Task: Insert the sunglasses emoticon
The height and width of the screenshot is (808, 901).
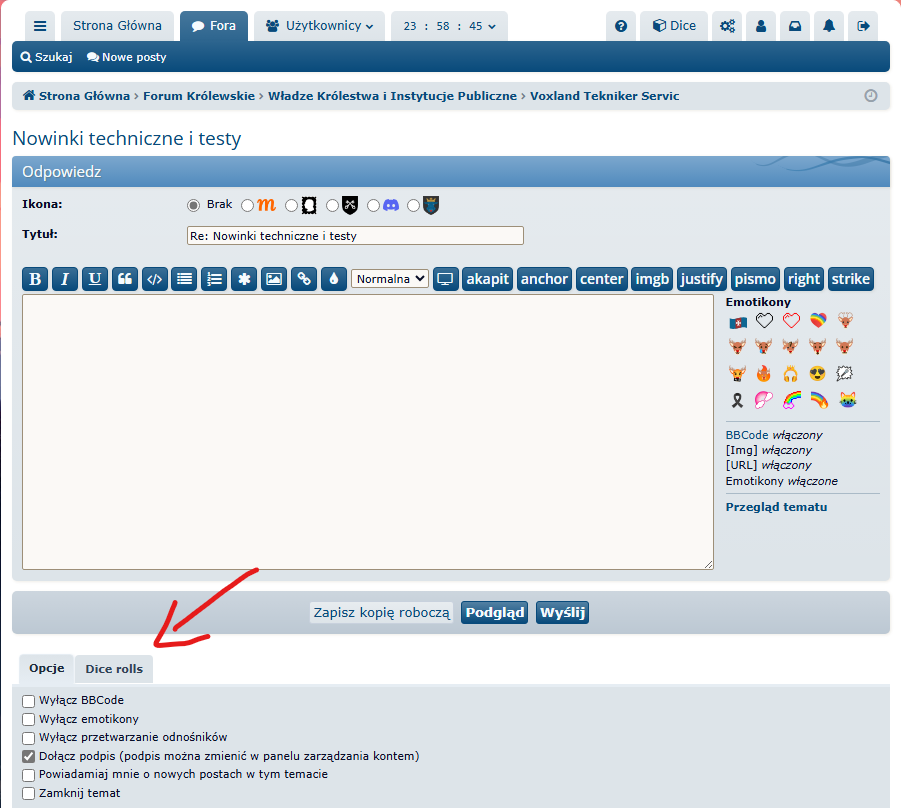Action: tap(818, 374)
